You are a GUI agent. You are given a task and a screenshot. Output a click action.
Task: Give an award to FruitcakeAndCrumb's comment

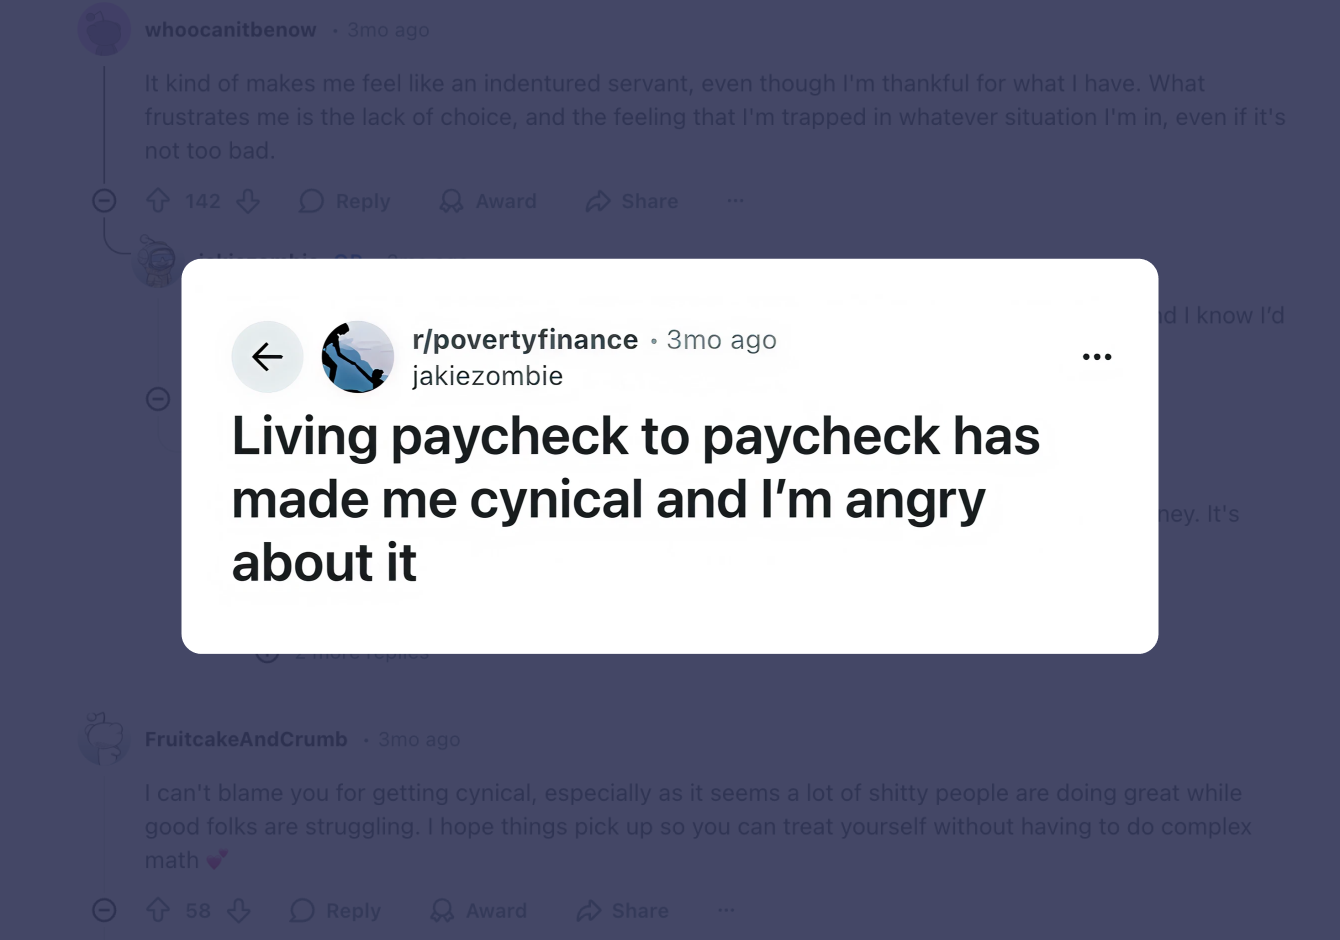[478, 910]
